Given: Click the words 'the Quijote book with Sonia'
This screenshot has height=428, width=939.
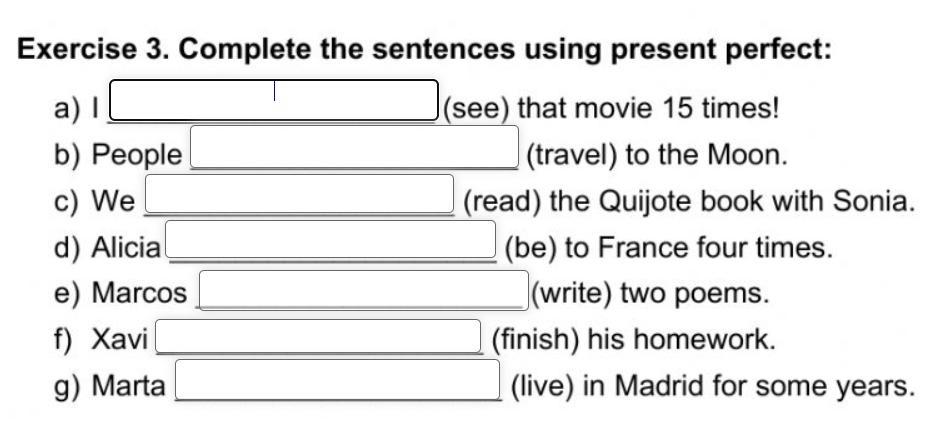Looking at the screenshot, I should pos(729,202).
